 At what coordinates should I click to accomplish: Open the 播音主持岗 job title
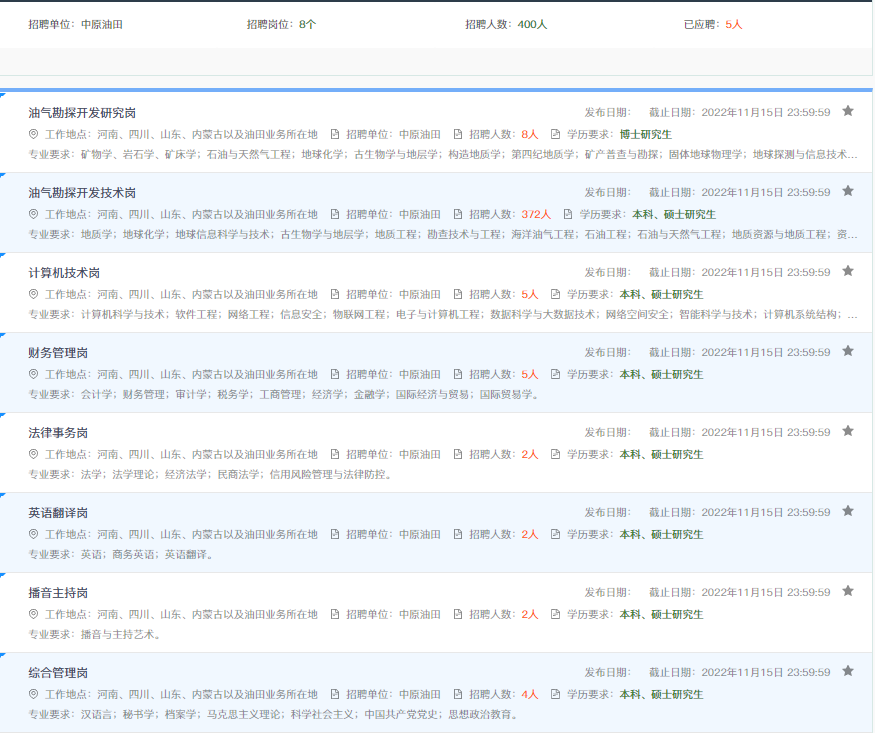click(x=58, y=592)
